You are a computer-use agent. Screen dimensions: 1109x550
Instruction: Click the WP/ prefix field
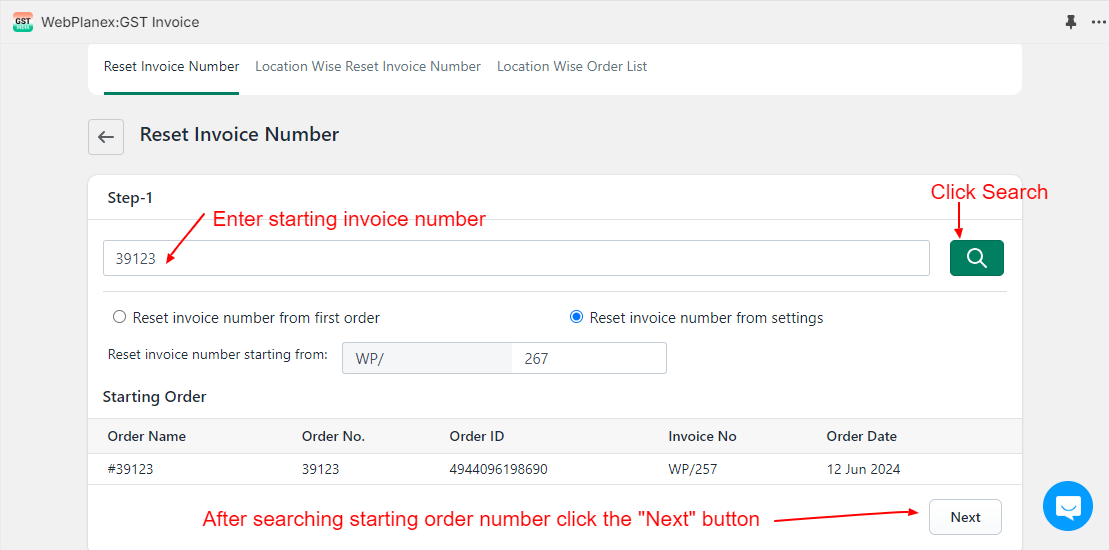[x=427, y=358]
